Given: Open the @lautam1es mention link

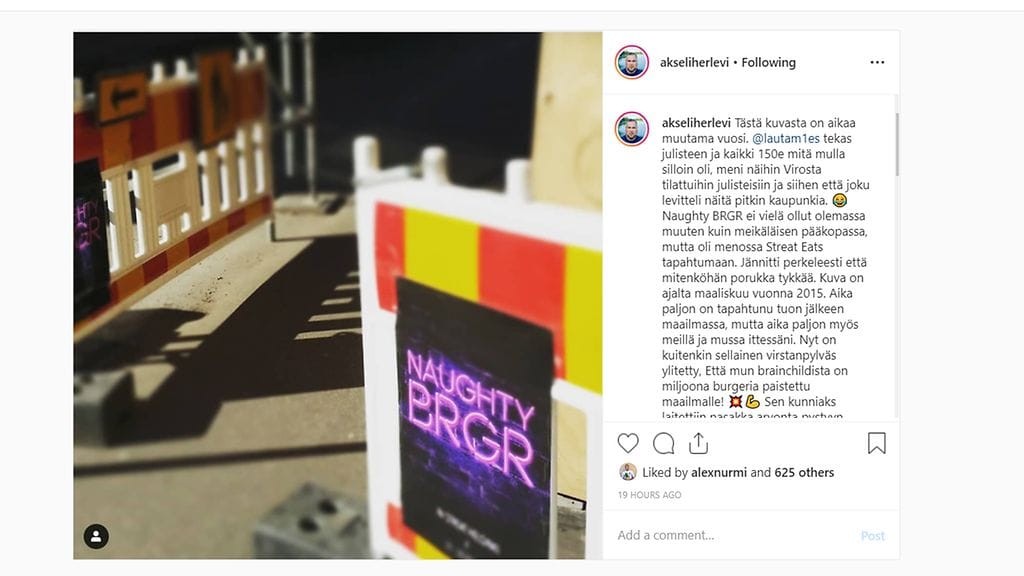Looking at the screenshot, I should [786, 138].
